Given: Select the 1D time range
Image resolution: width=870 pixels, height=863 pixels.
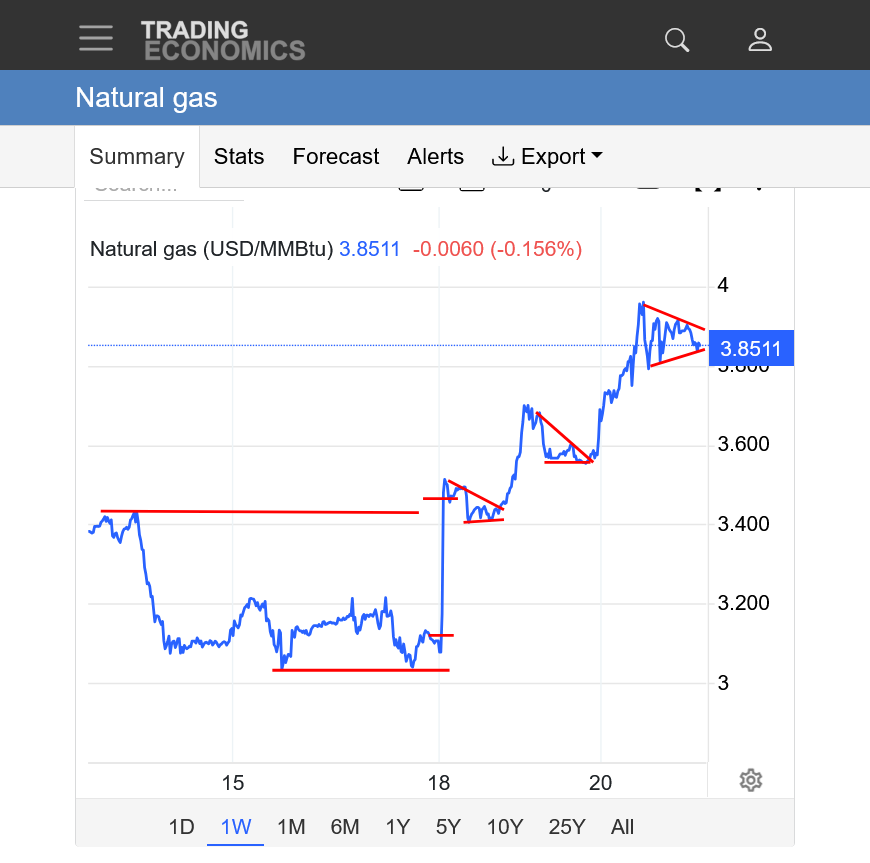Looking at the screenshot, I should pos(181,827).
